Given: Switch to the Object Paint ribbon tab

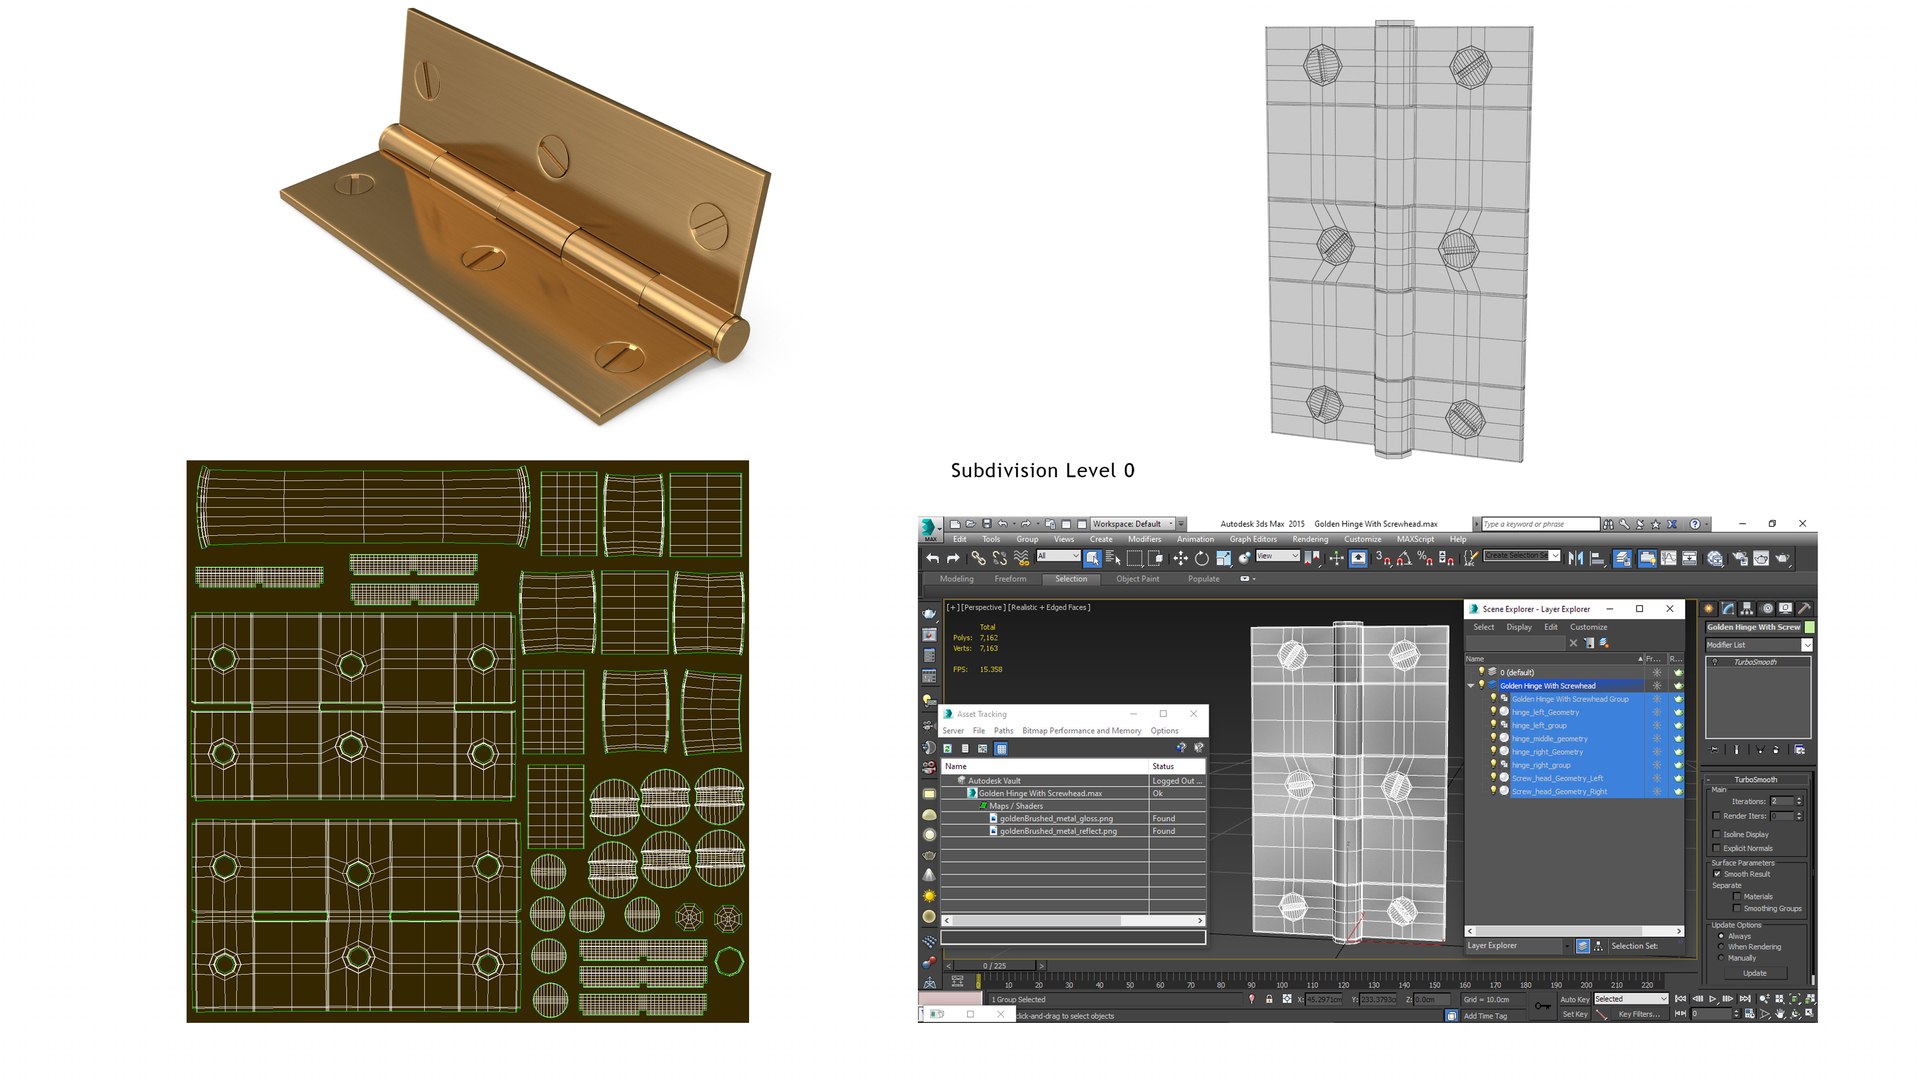Looking at the screenshot, I should [1137, 579].
